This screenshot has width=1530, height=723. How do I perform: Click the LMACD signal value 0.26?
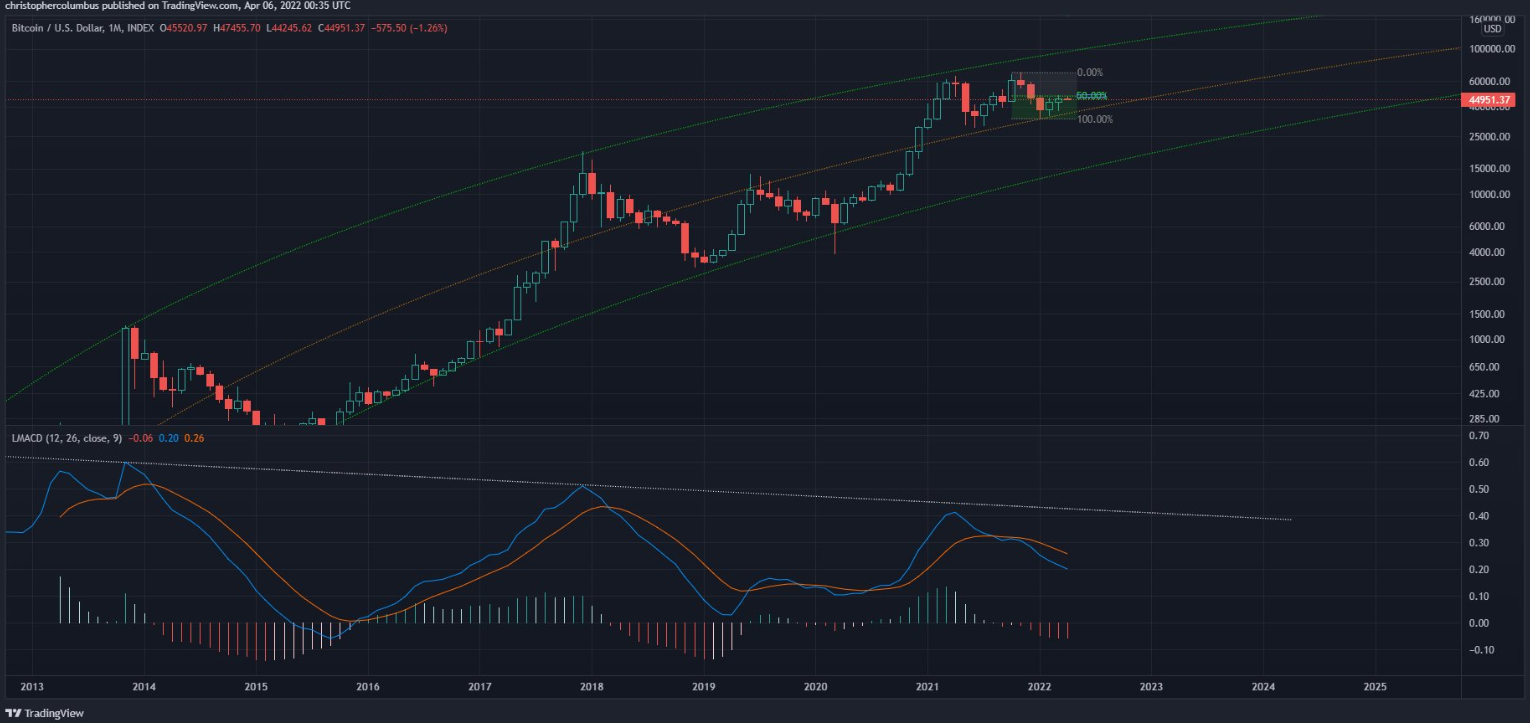coord(193,438)
